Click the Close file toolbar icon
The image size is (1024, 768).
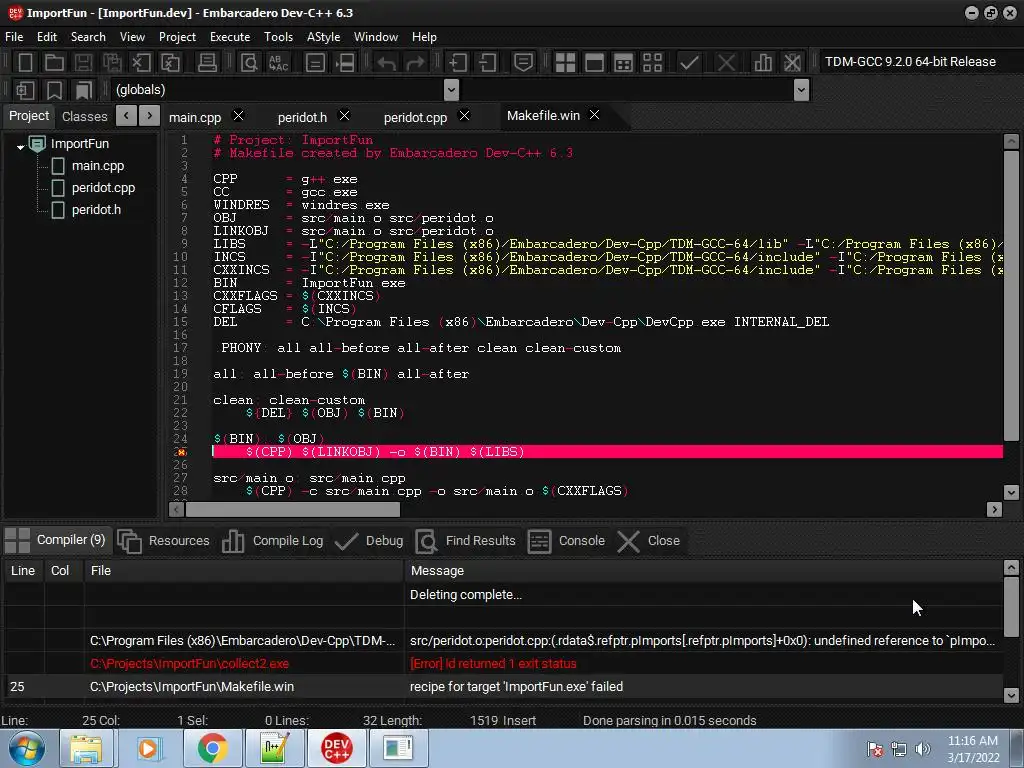141,63
